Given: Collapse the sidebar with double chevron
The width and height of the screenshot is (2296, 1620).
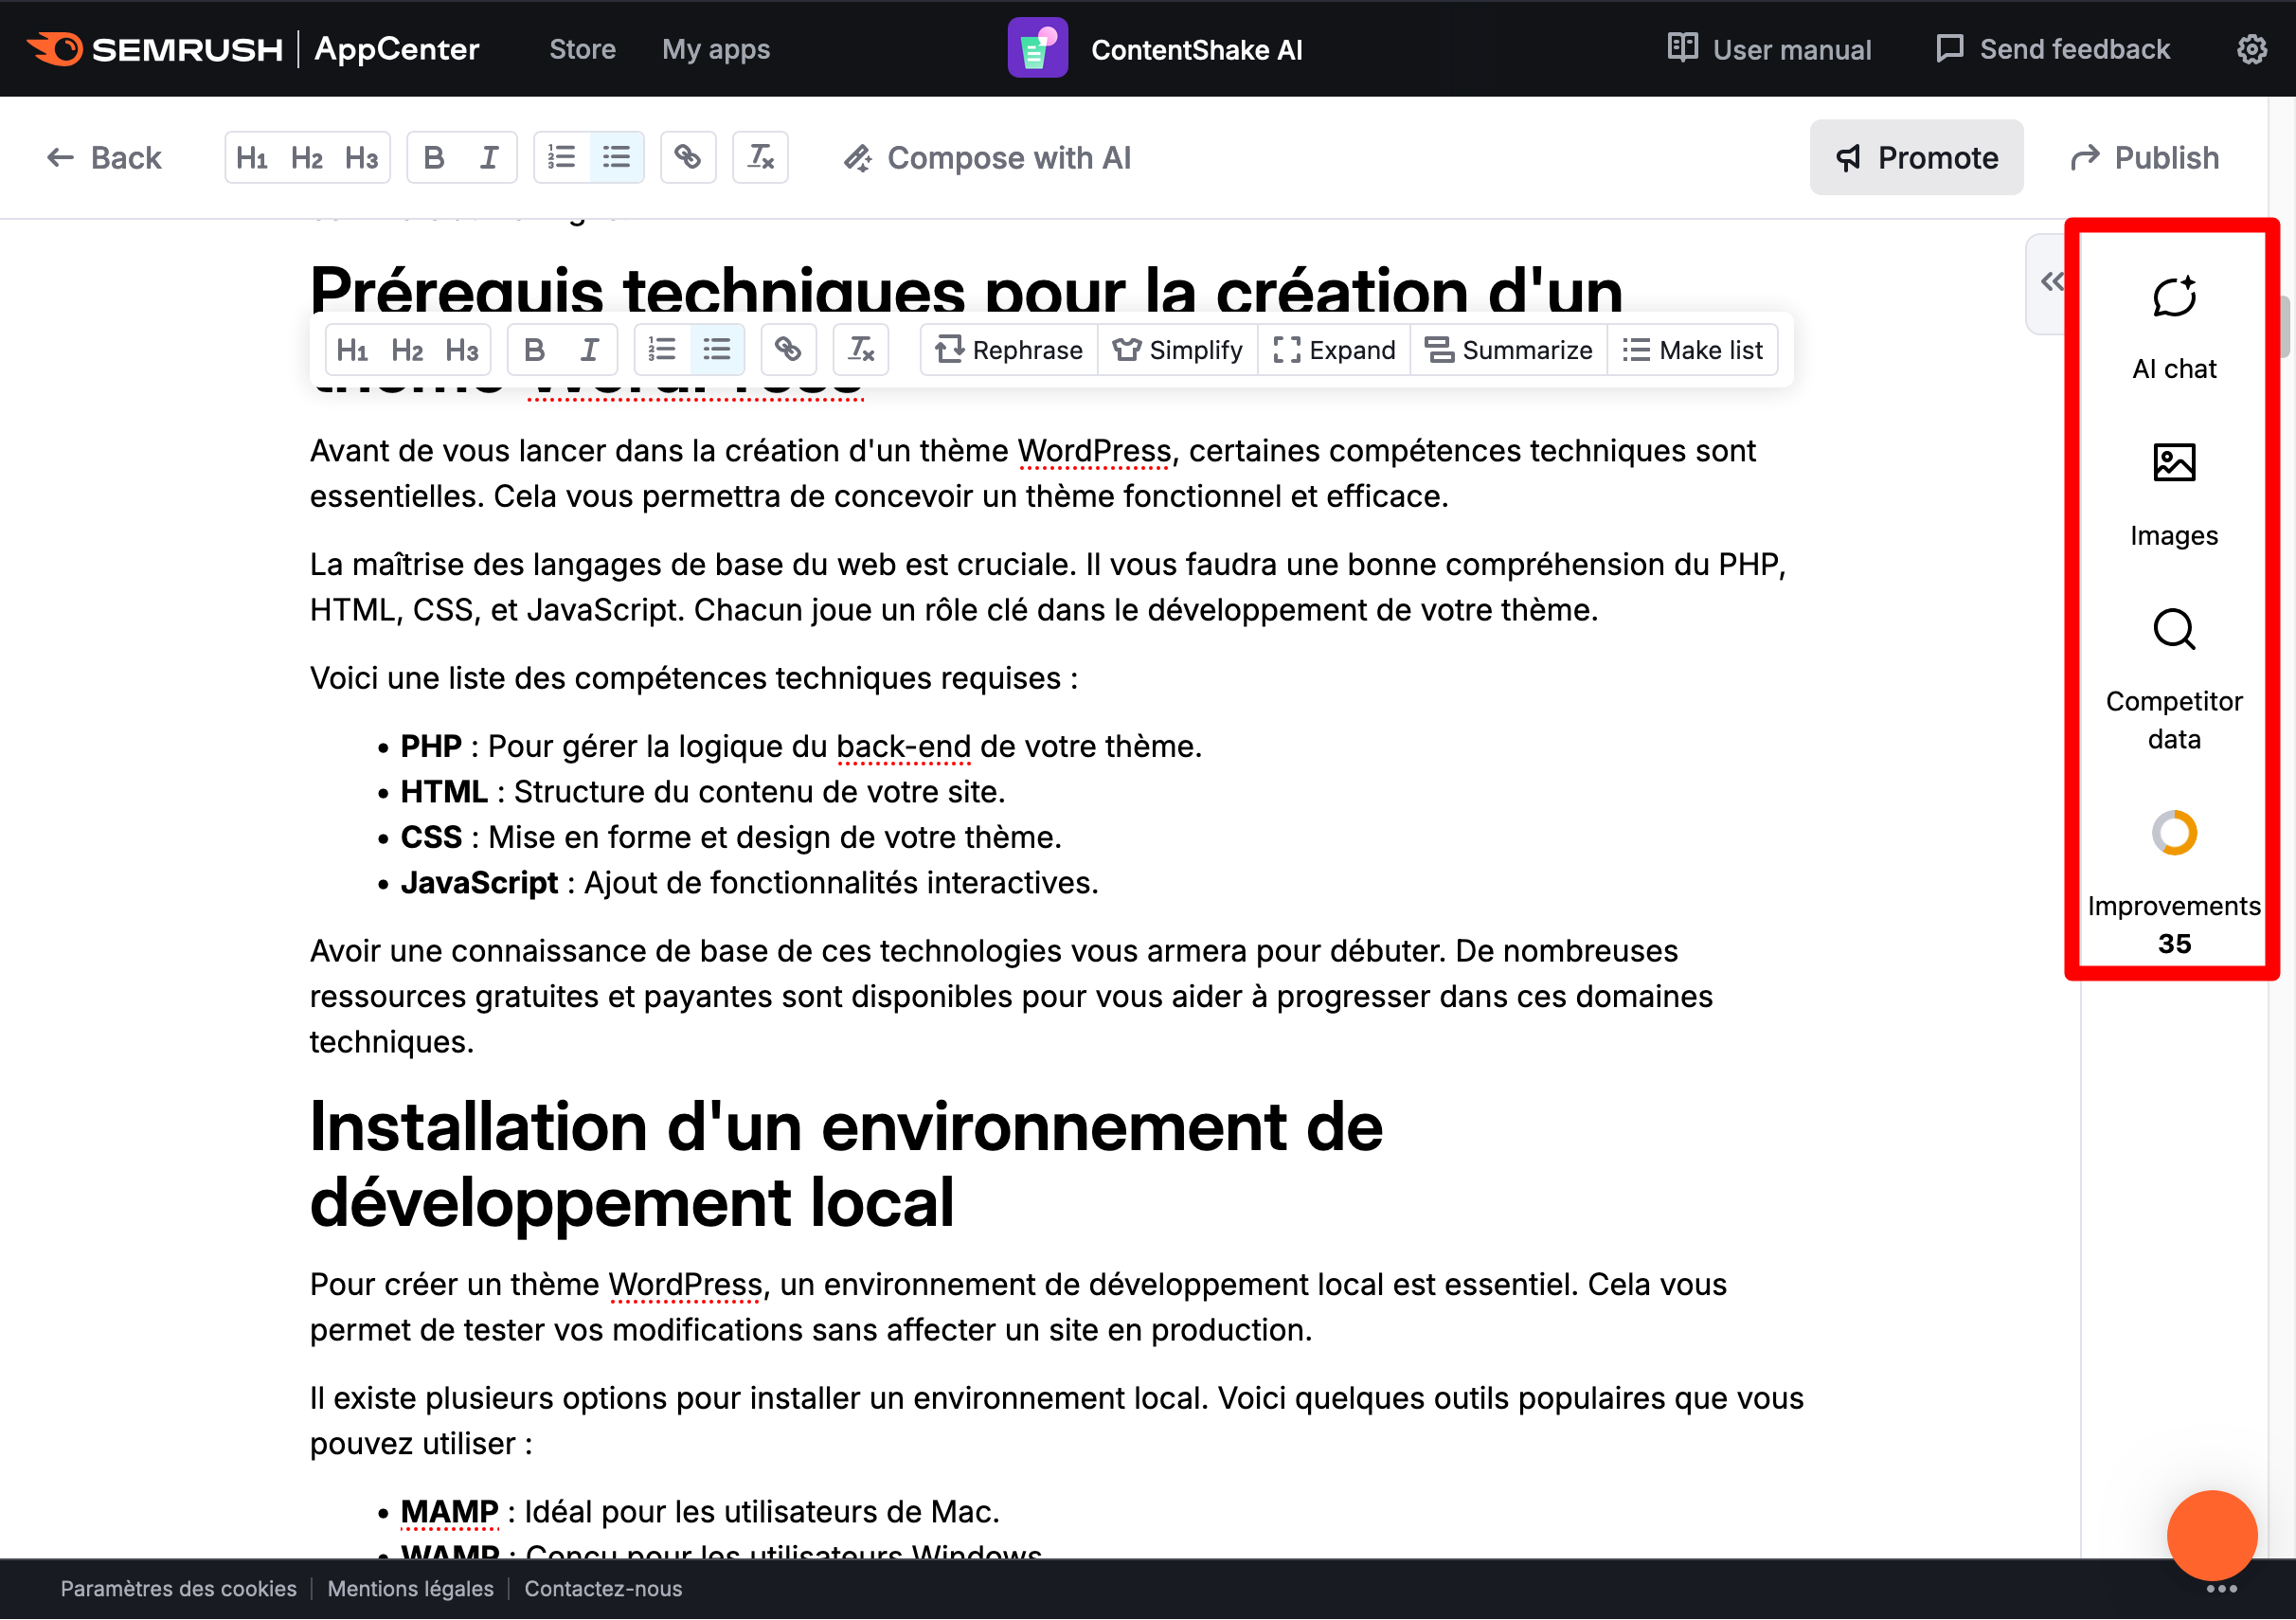Looking at the screenshot, I should (2052, 282).
